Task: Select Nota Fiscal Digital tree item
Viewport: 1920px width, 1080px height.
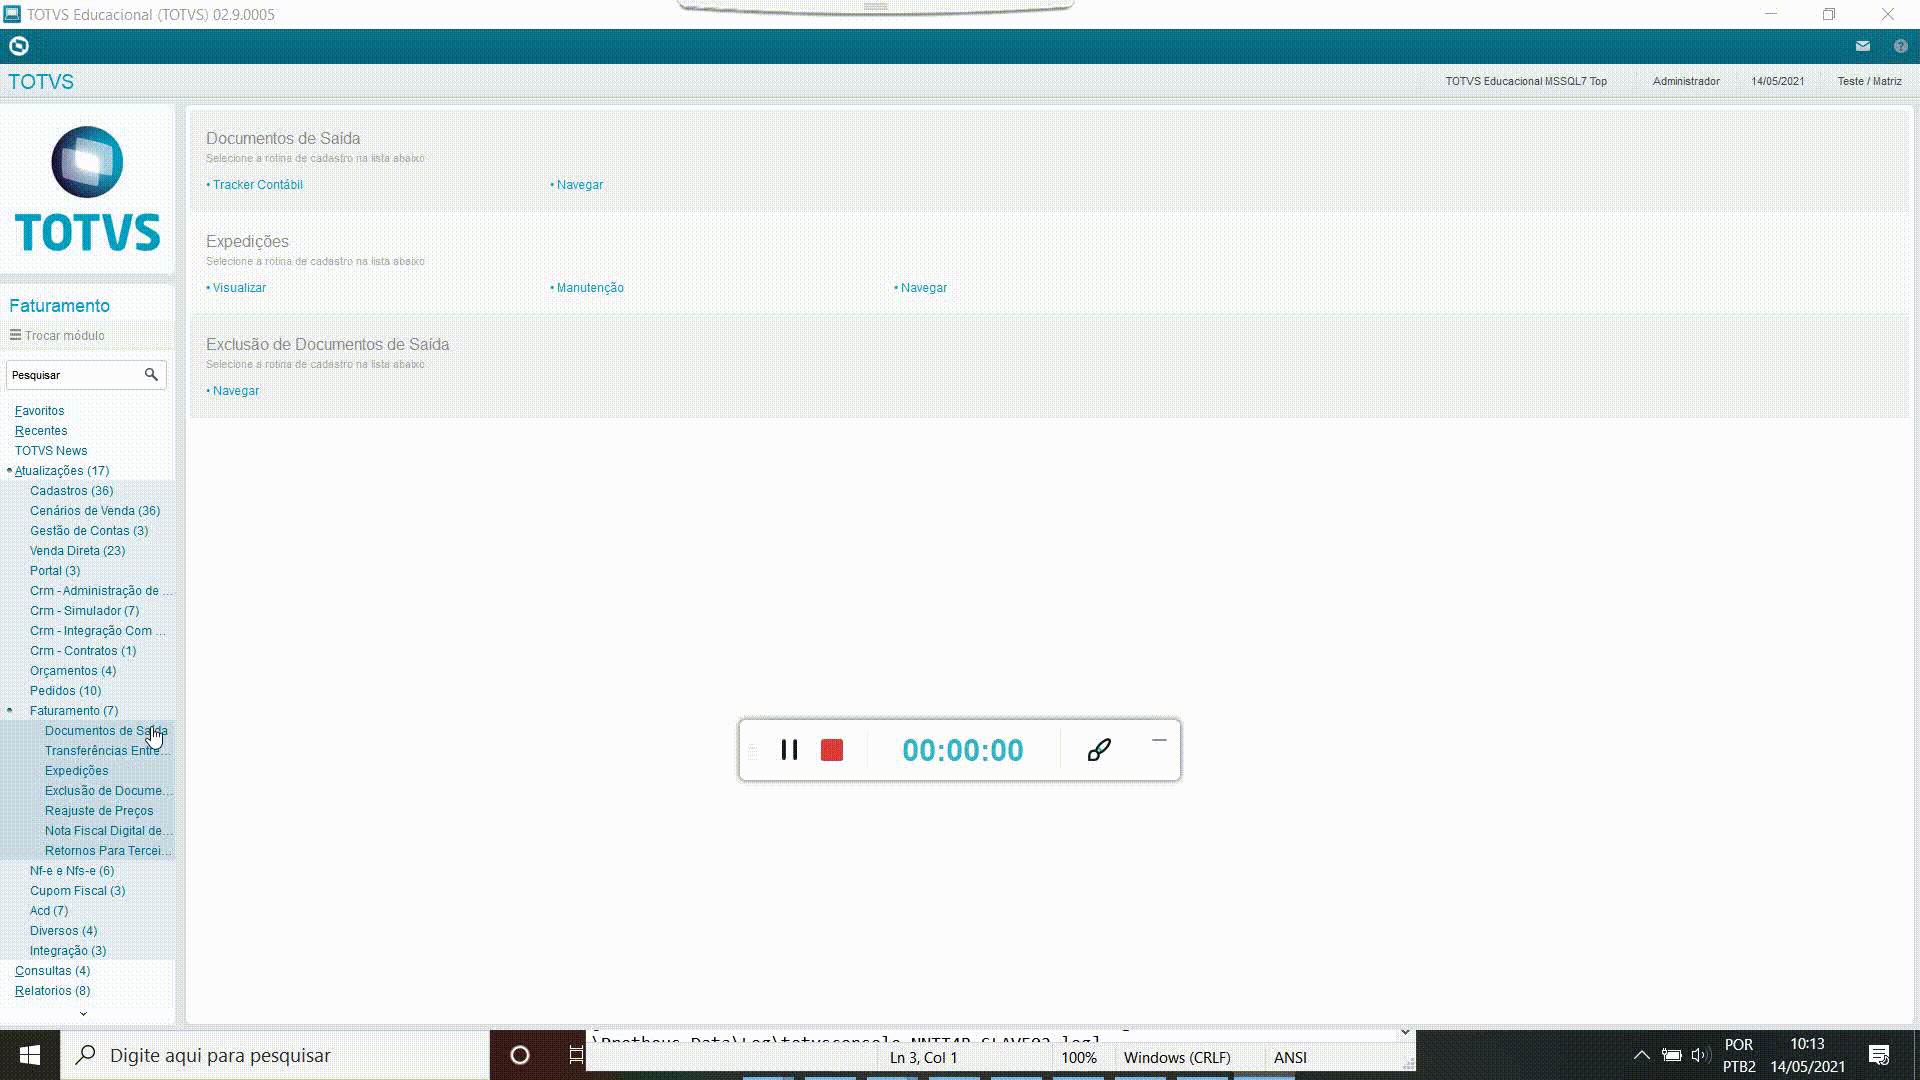Action: 108,831
